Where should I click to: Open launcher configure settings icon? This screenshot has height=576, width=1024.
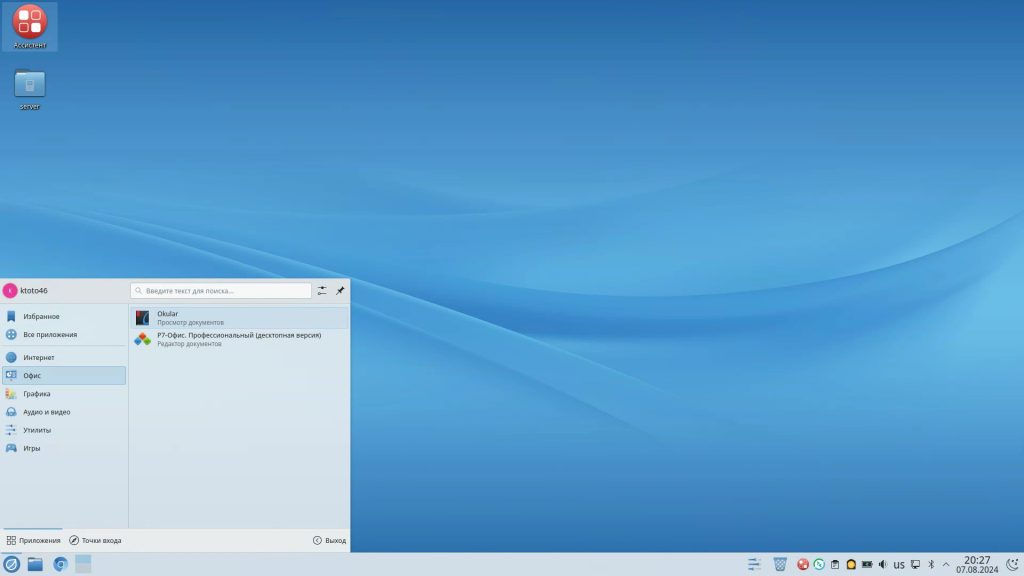tap(322, 291)
